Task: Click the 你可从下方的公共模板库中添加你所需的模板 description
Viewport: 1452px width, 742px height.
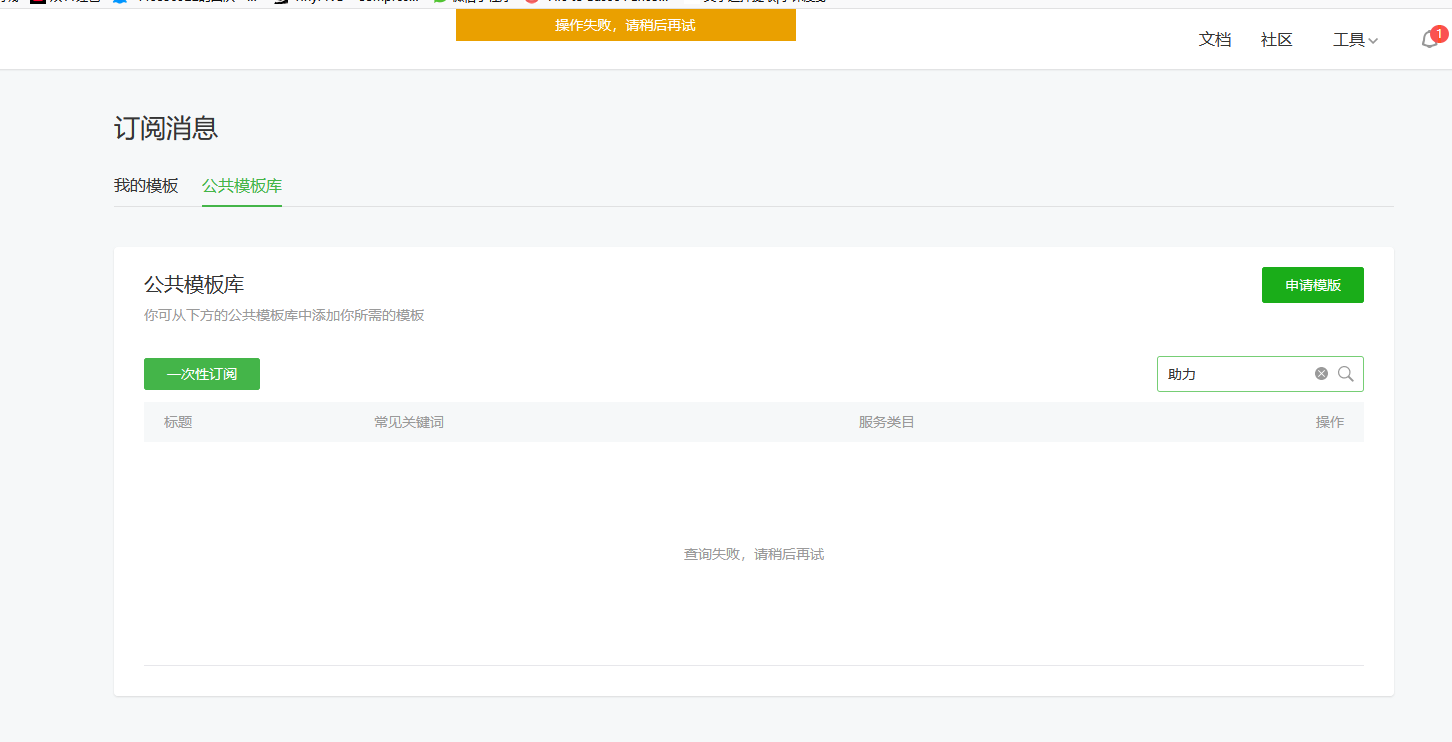Action: pos(284,316)
